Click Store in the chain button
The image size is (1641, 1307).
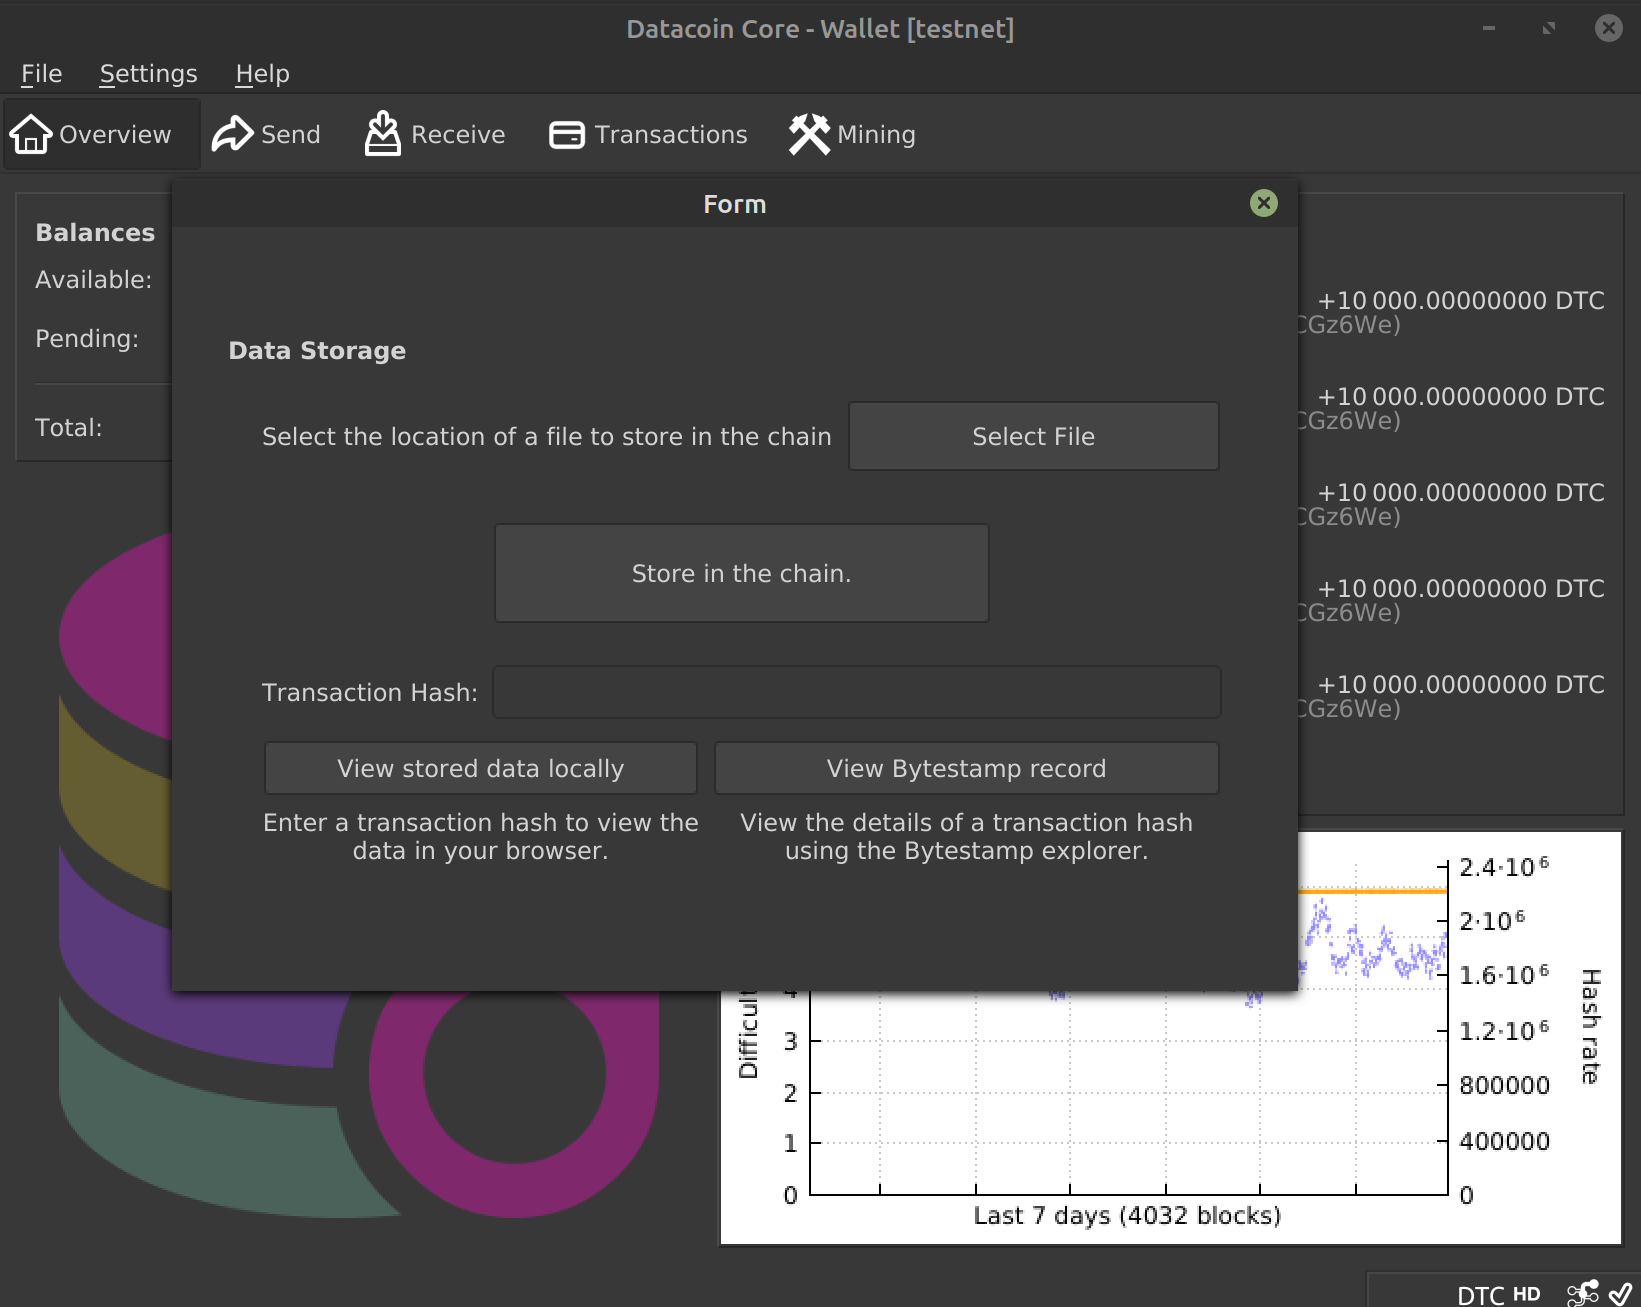tap(742, 573)
